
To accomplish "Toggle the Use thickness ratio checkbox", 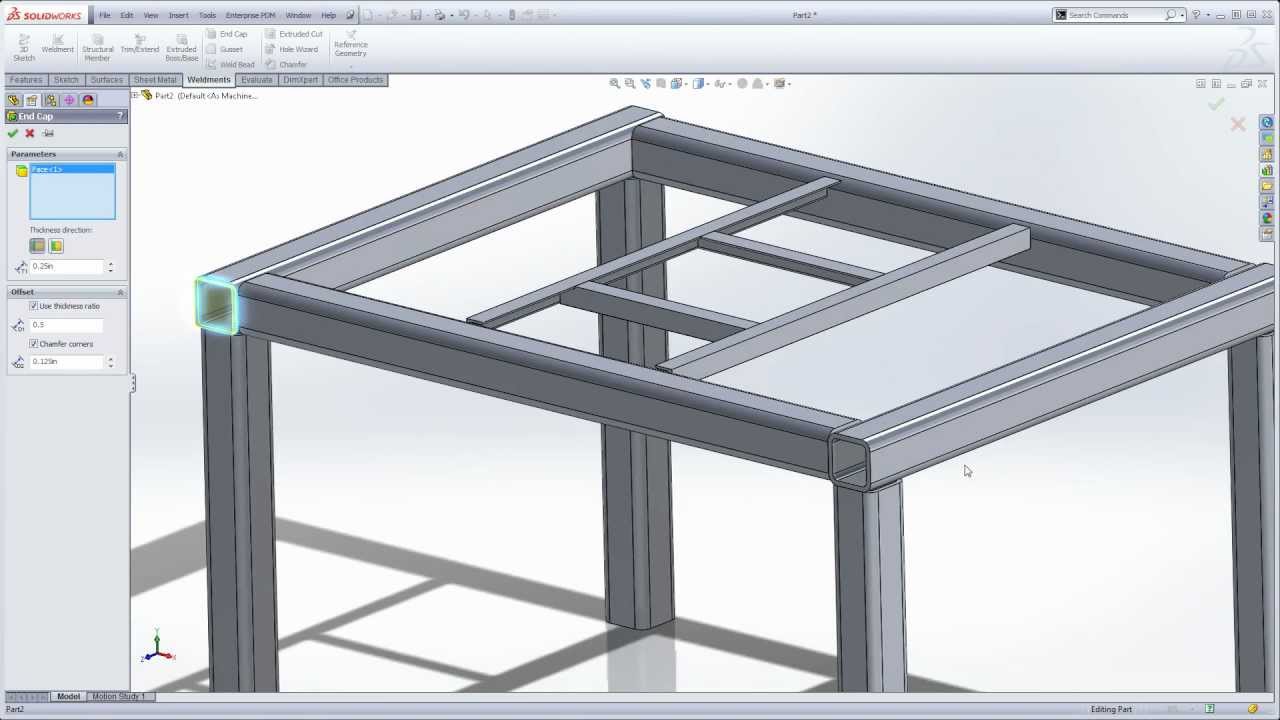I will [x=34, y=306].
